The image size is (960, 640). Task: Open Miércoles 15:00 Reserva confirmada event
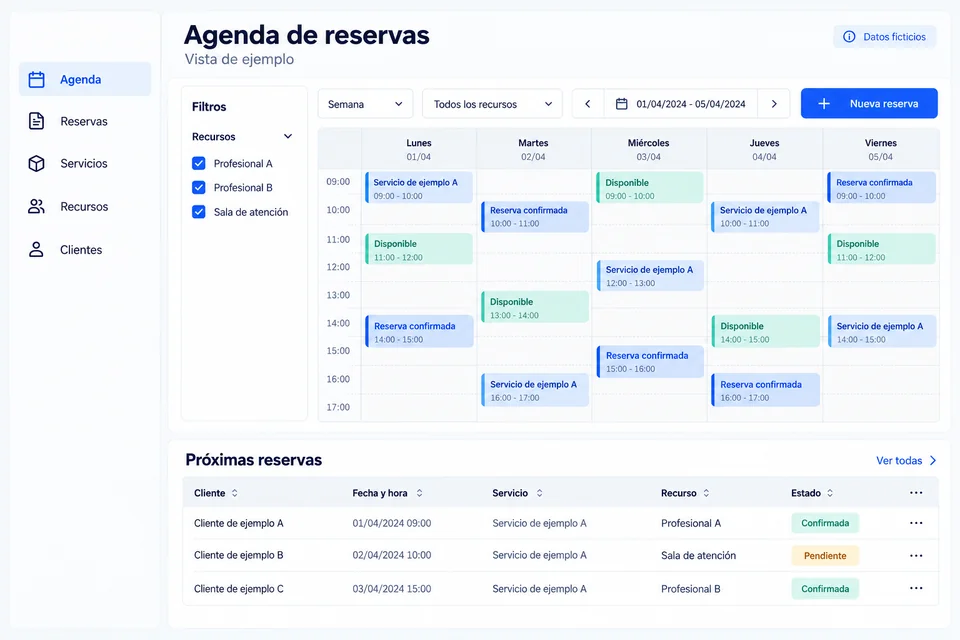coord(650,361)
